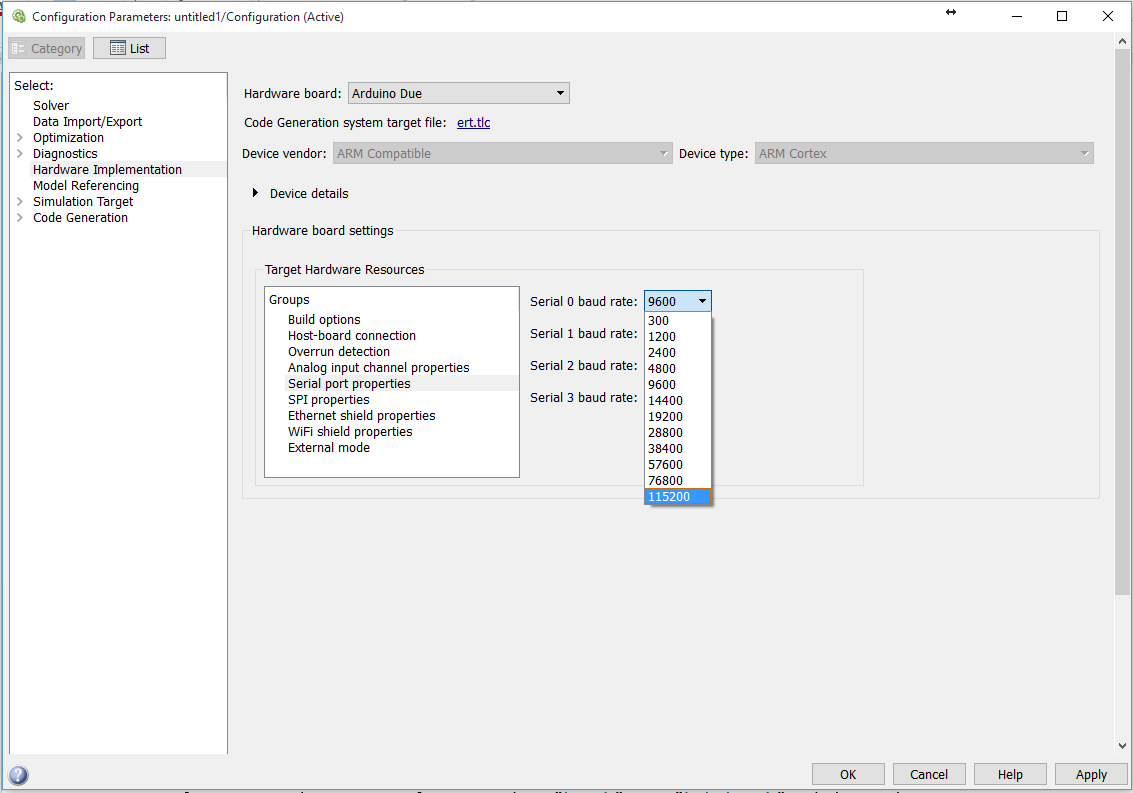Click the down arrow on the scrollbar

coord(1122,744)
